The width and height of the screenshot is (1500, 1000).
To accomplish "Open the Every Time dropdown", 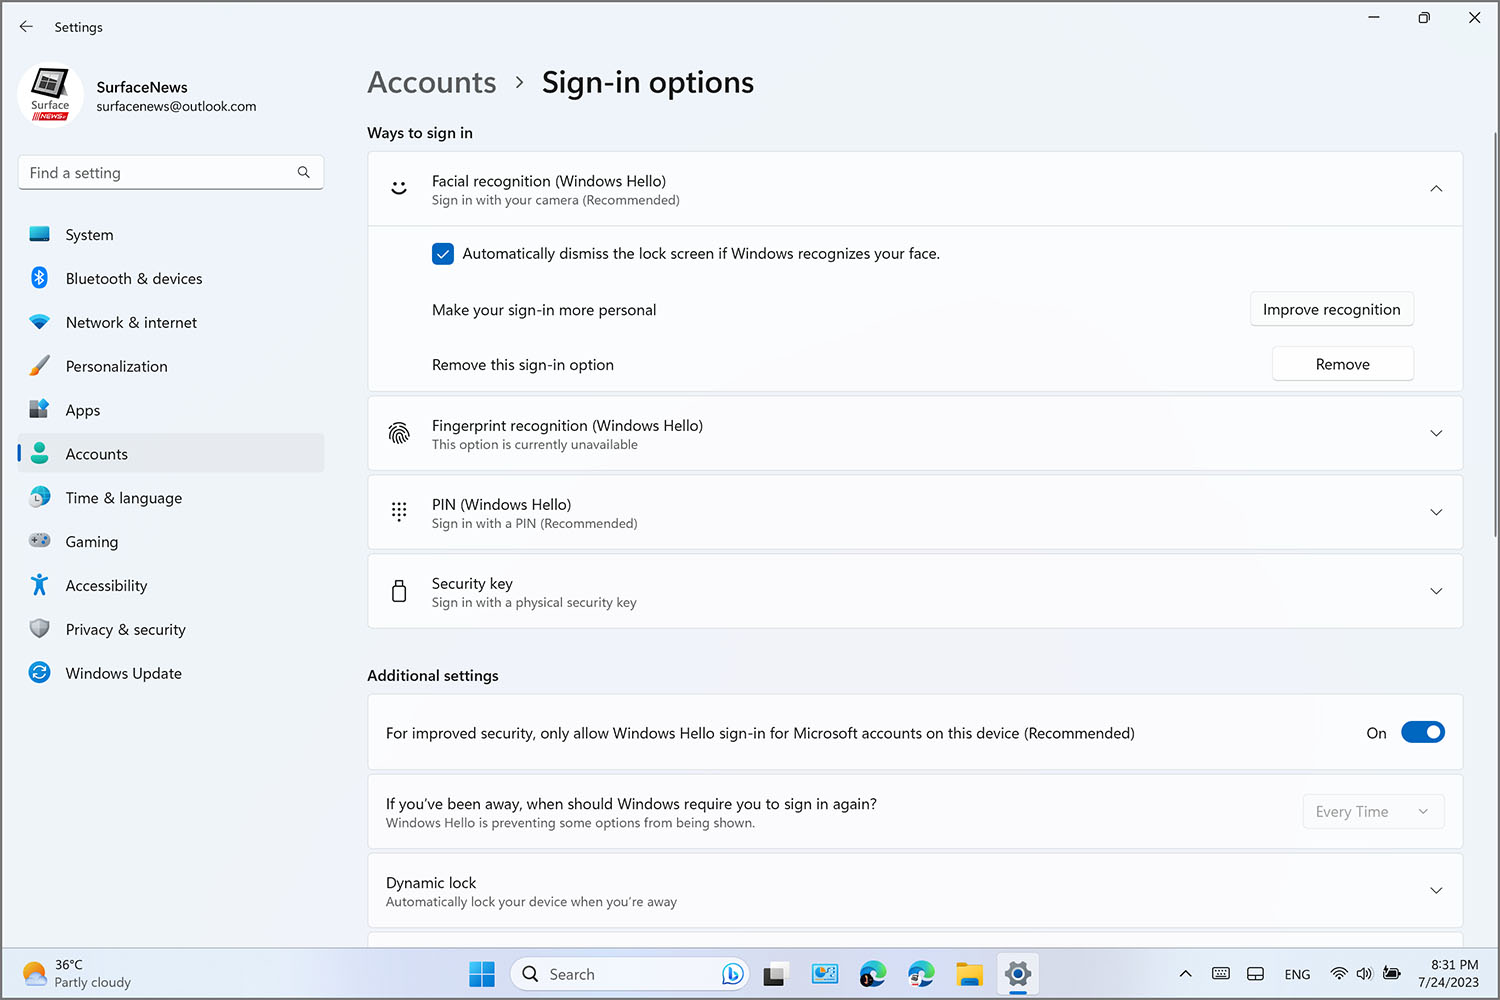I will [x=1373, y=812].
